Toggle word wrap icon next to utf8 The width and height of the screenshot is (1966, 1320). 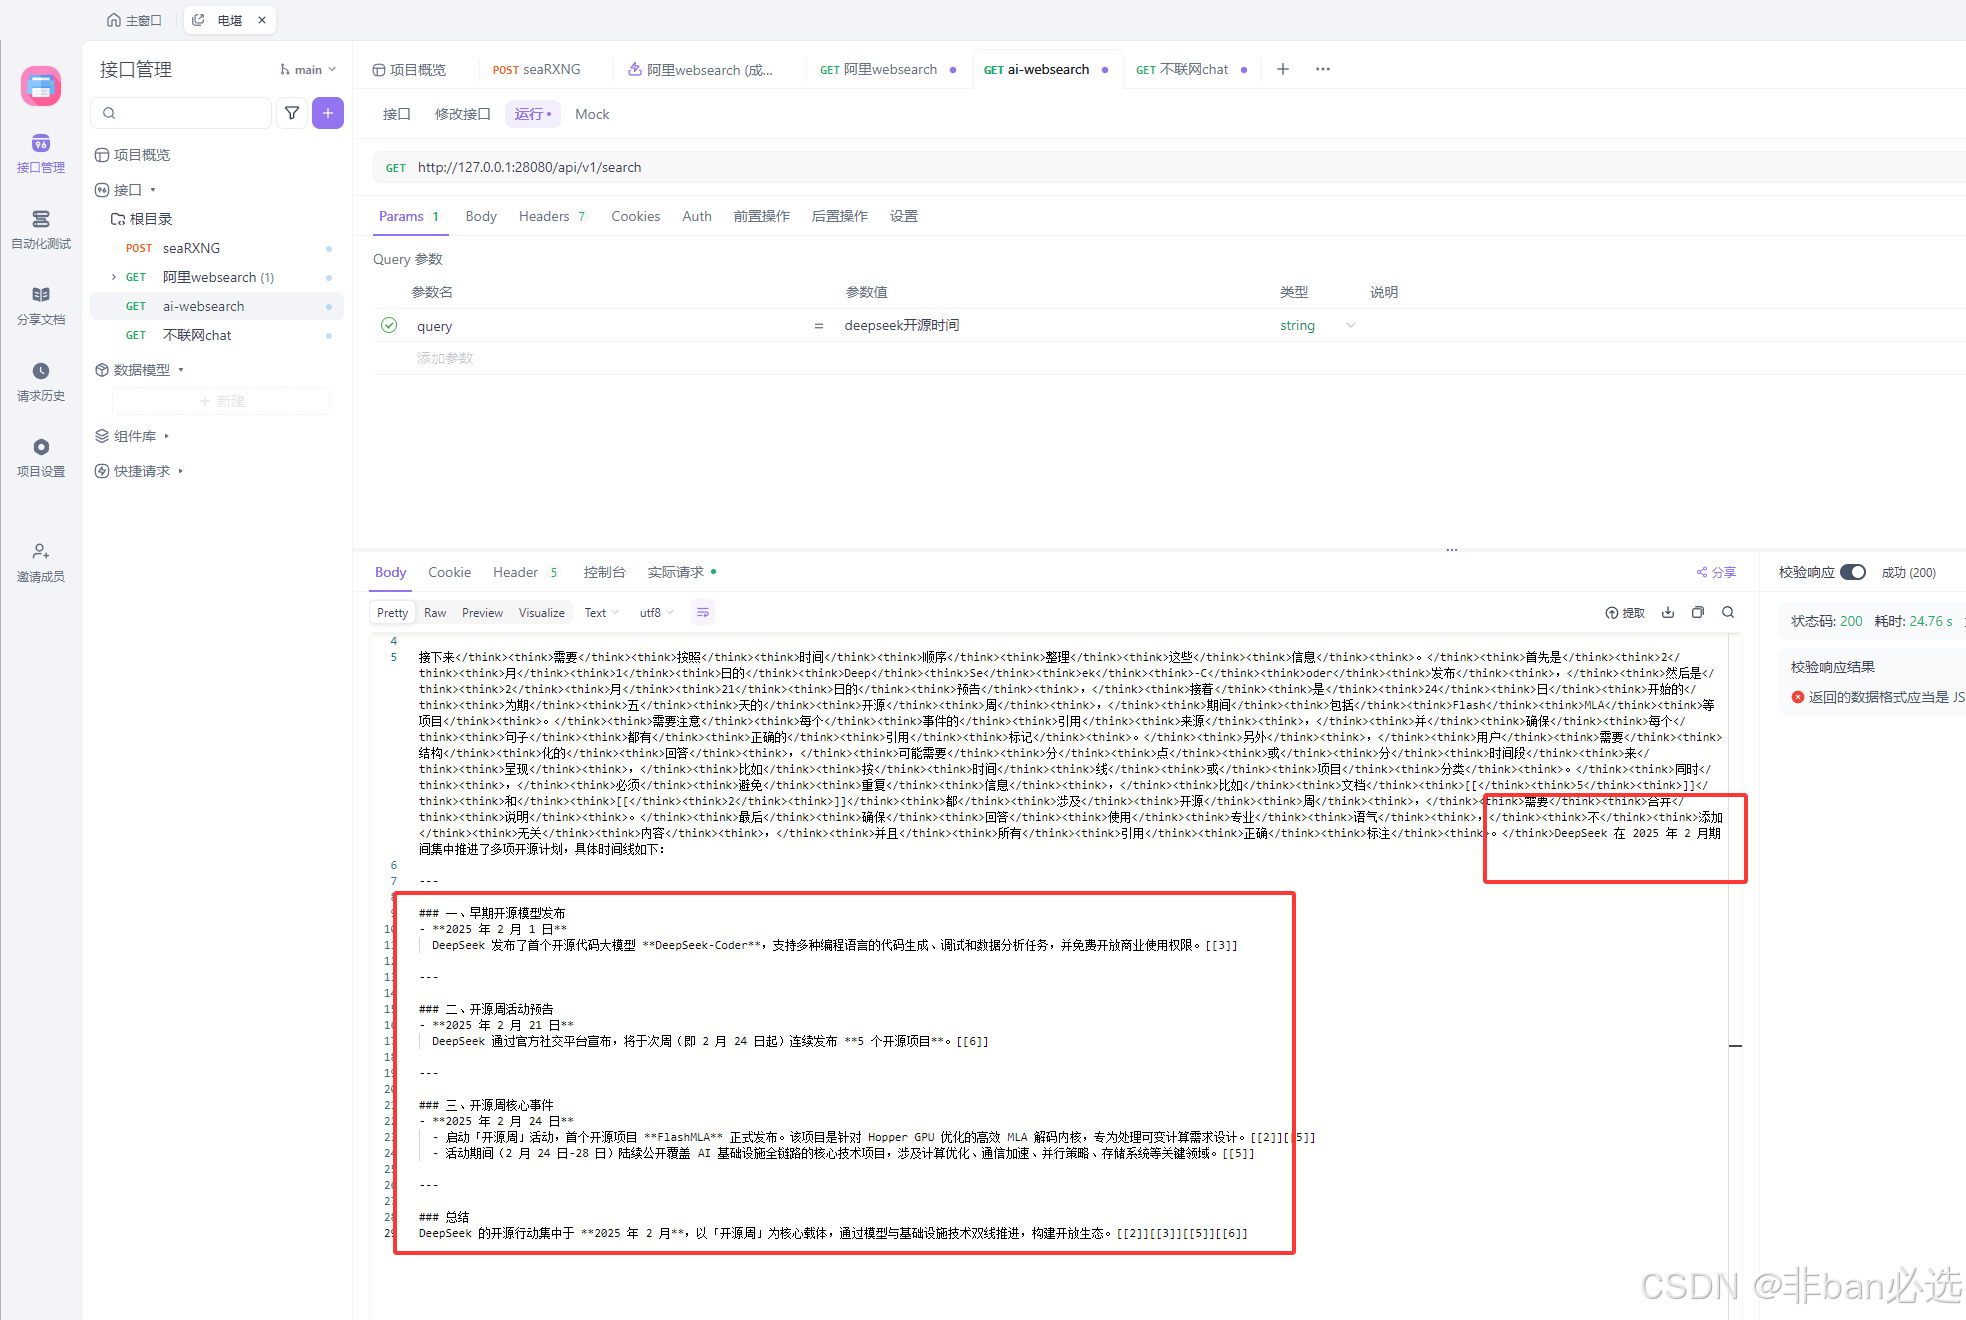(x=703, y=612)
